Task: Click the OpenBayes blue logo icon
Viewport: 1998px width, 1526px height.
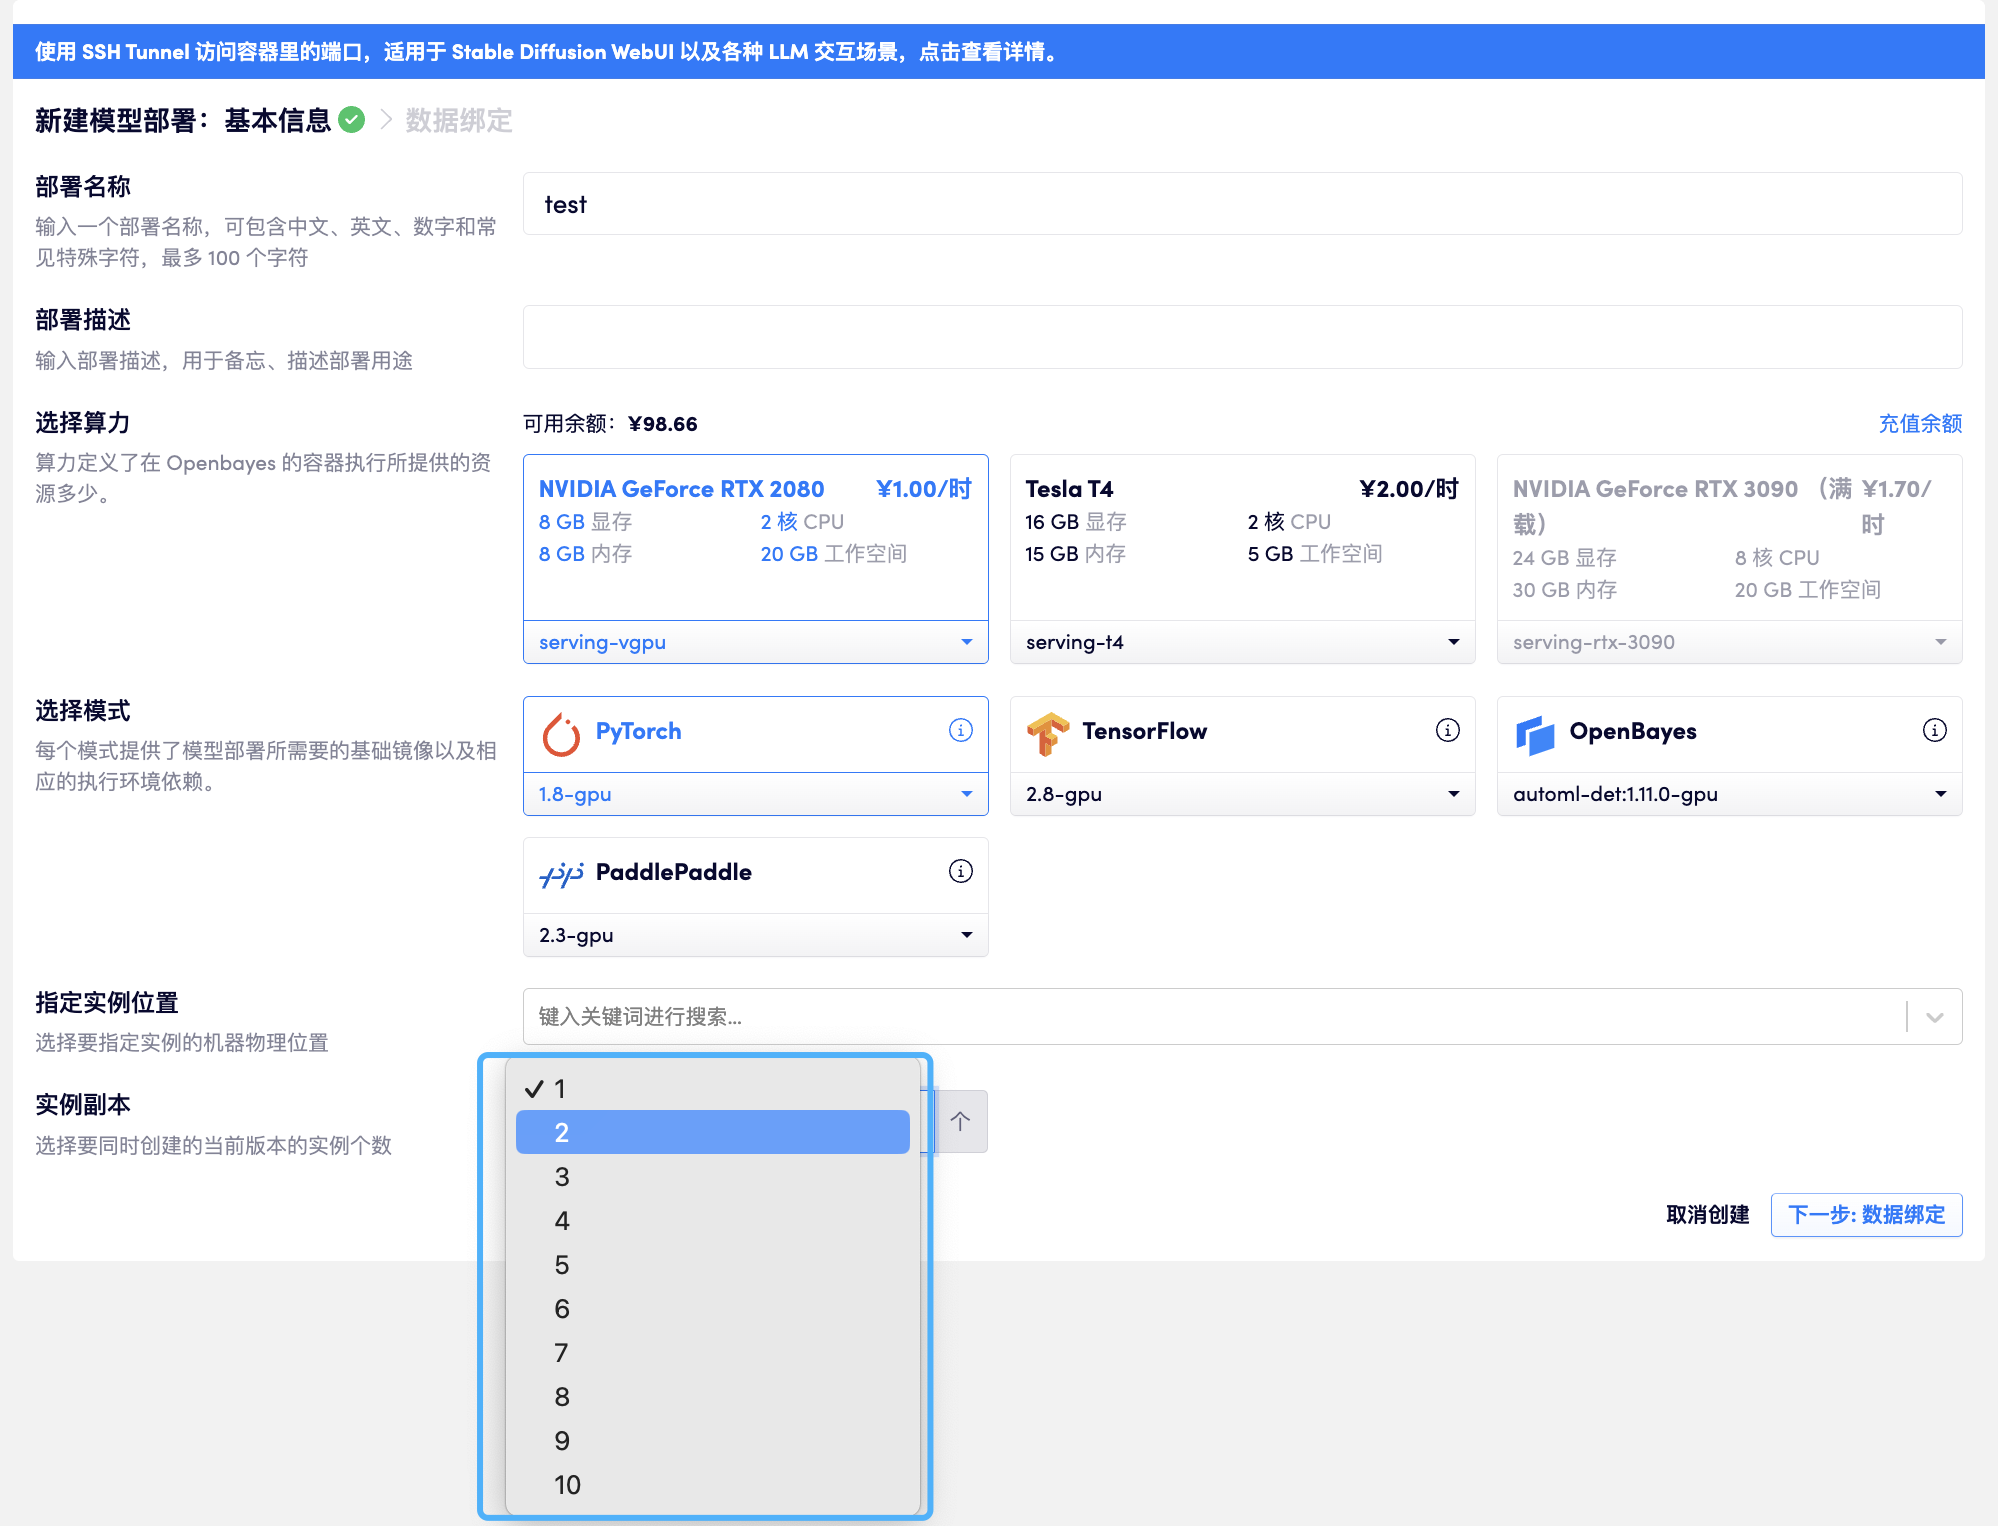Action: (x=1534, y=734)
